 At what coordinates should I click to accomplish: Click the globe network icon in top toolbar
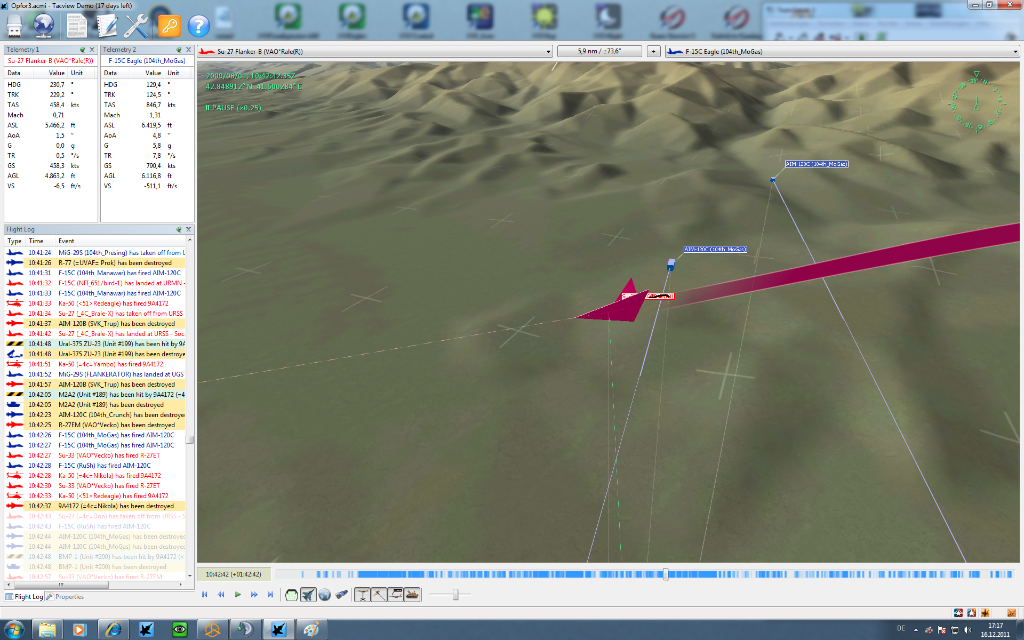pos(44,25)
